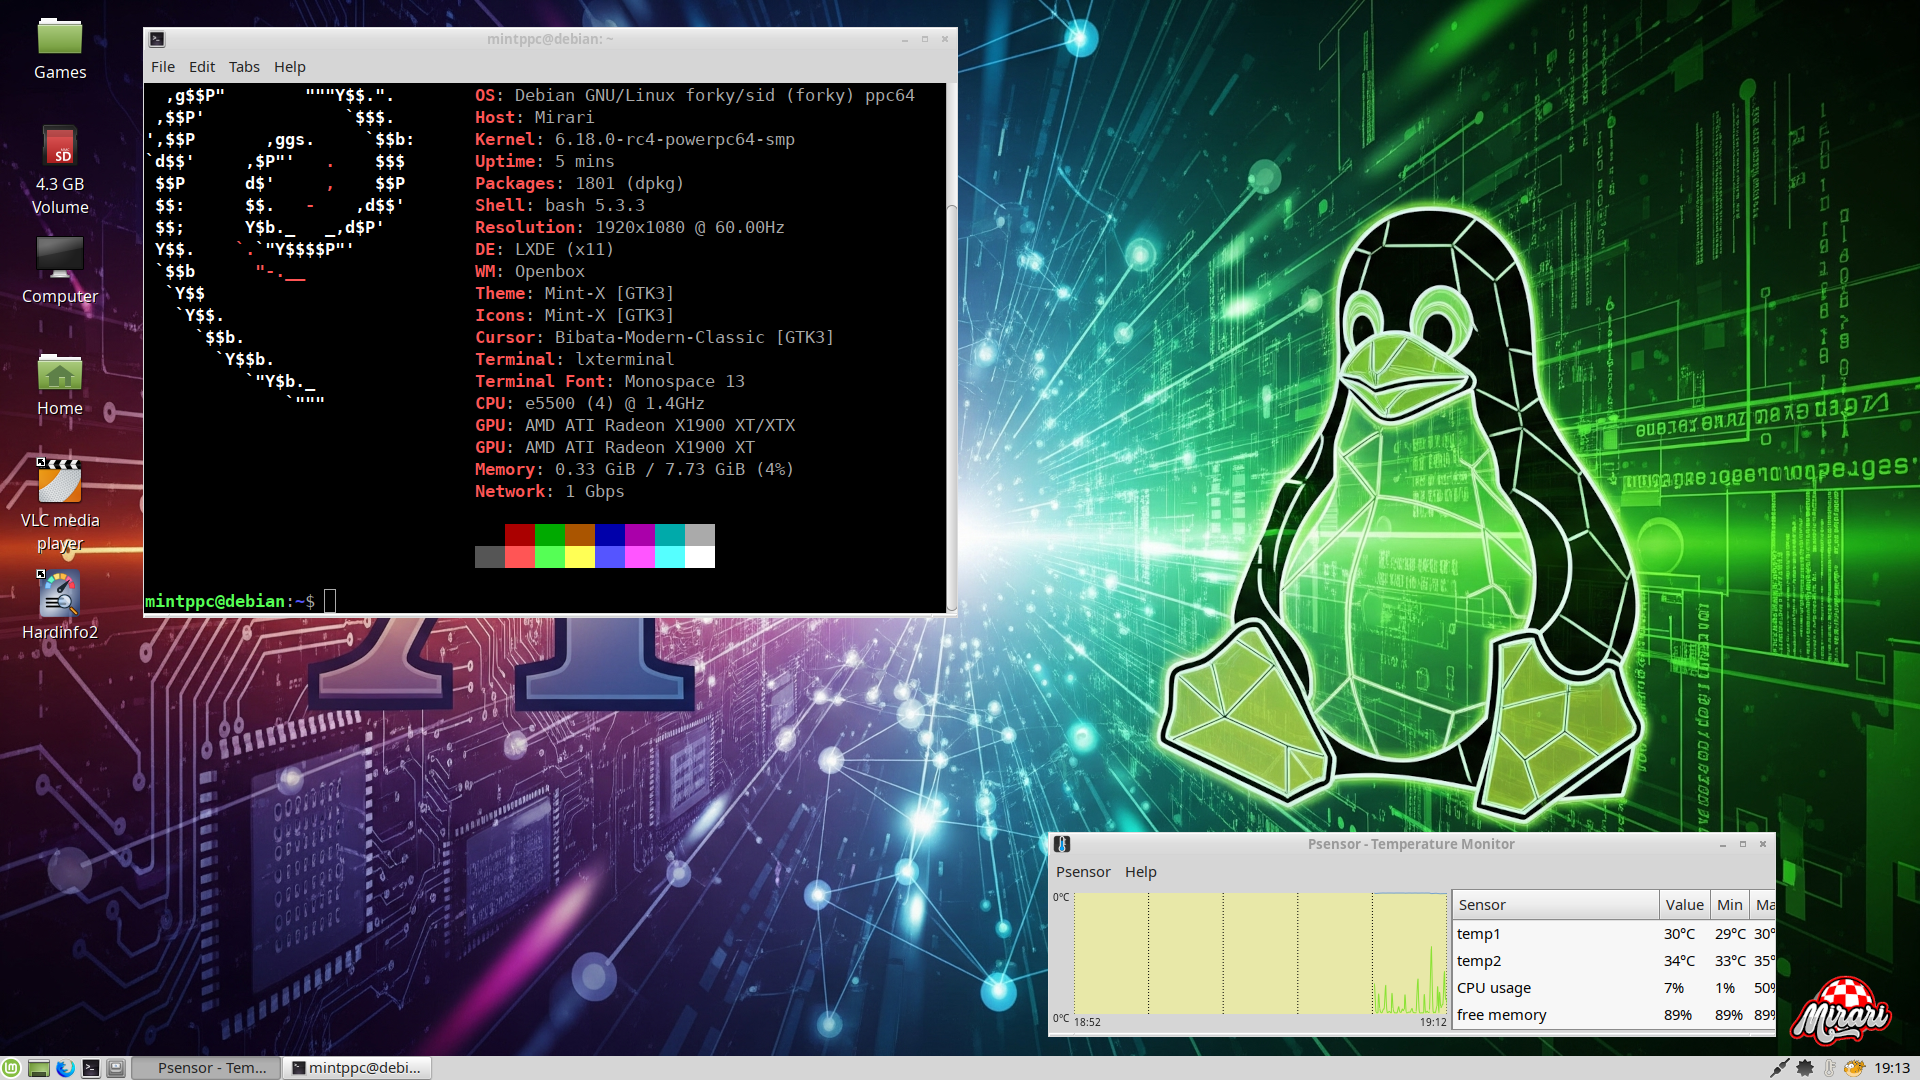Launch Firefox from the panel
Screen dimensions: 1920x1080
tap(65, 1068)
